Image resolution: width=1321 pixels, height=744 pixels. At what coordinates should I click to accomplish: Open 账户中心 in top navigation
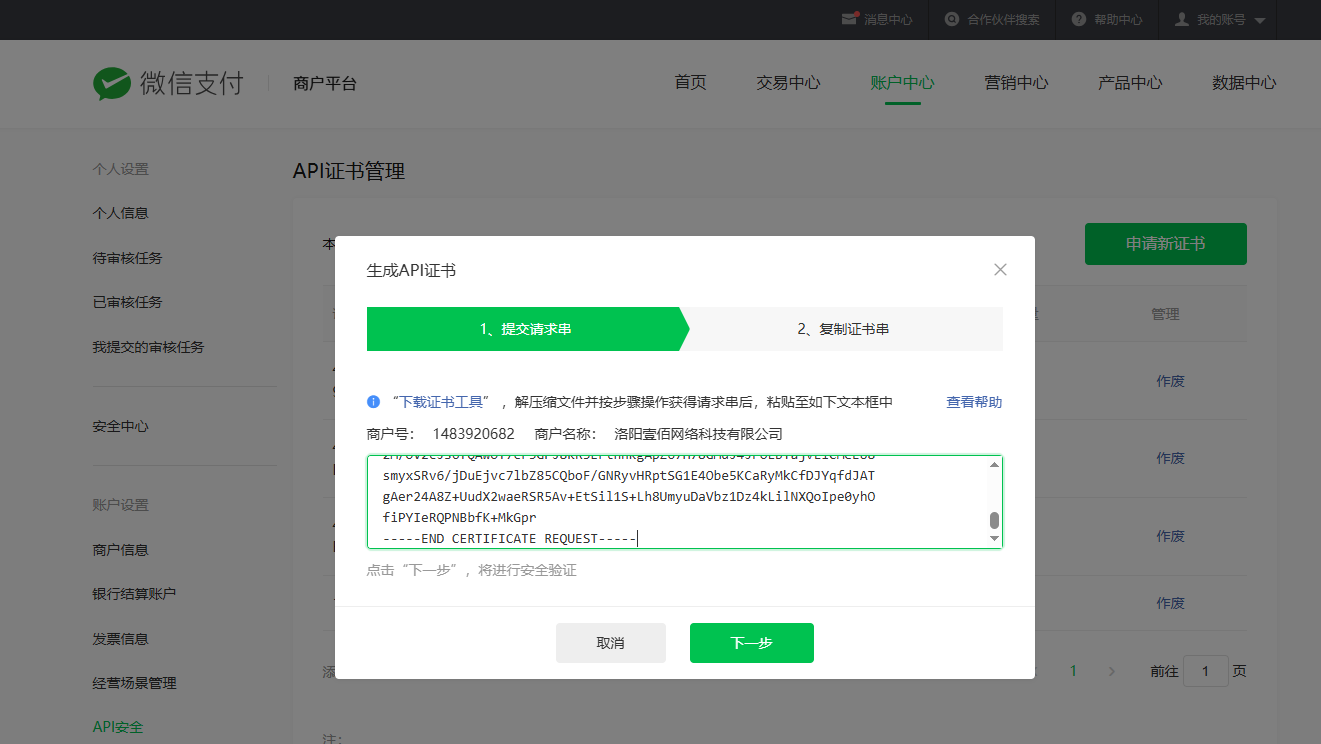coord(902,83)
